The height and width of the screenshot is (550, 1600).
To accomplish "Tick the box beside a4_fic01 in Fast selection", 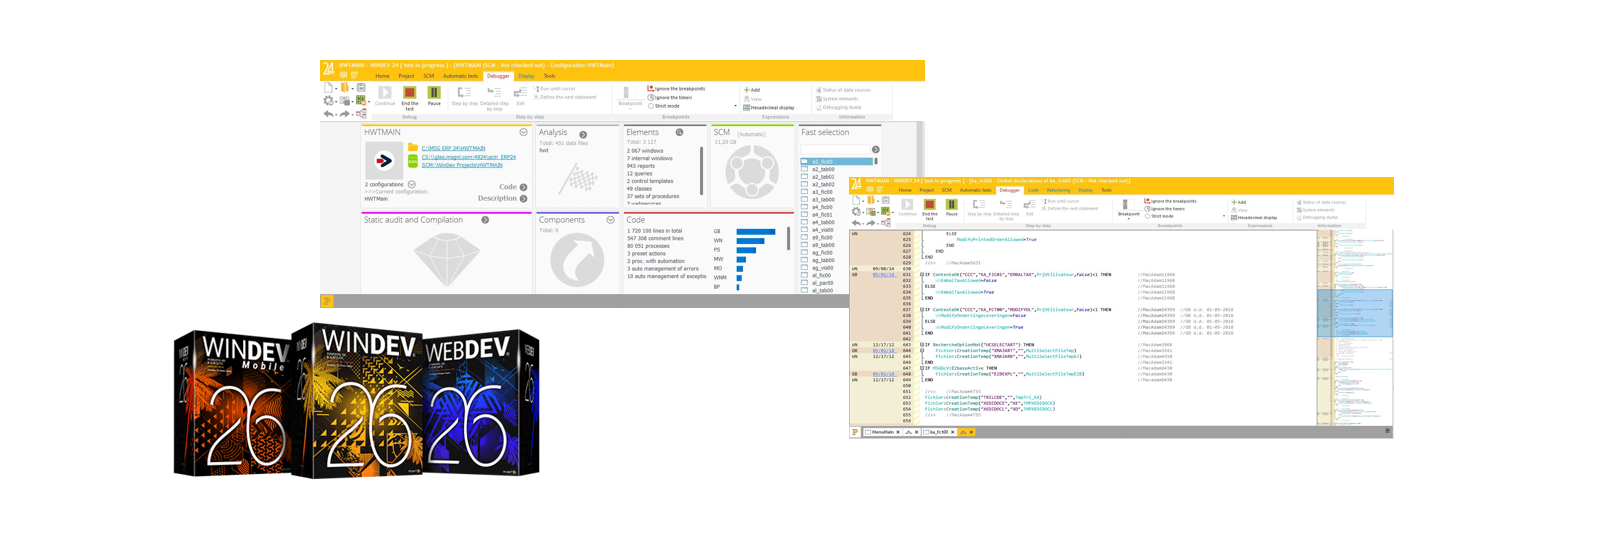I will click(x=804, y=214).
